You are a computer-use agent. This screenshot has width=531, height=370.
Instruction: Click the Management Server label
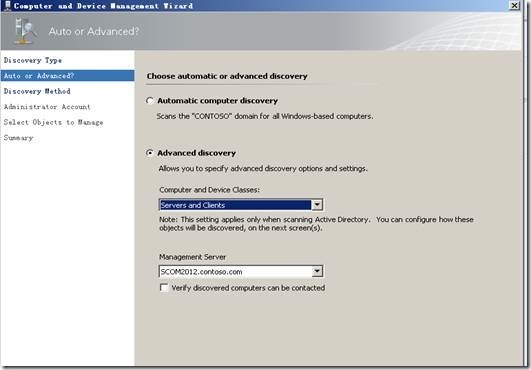pos(192,257)
